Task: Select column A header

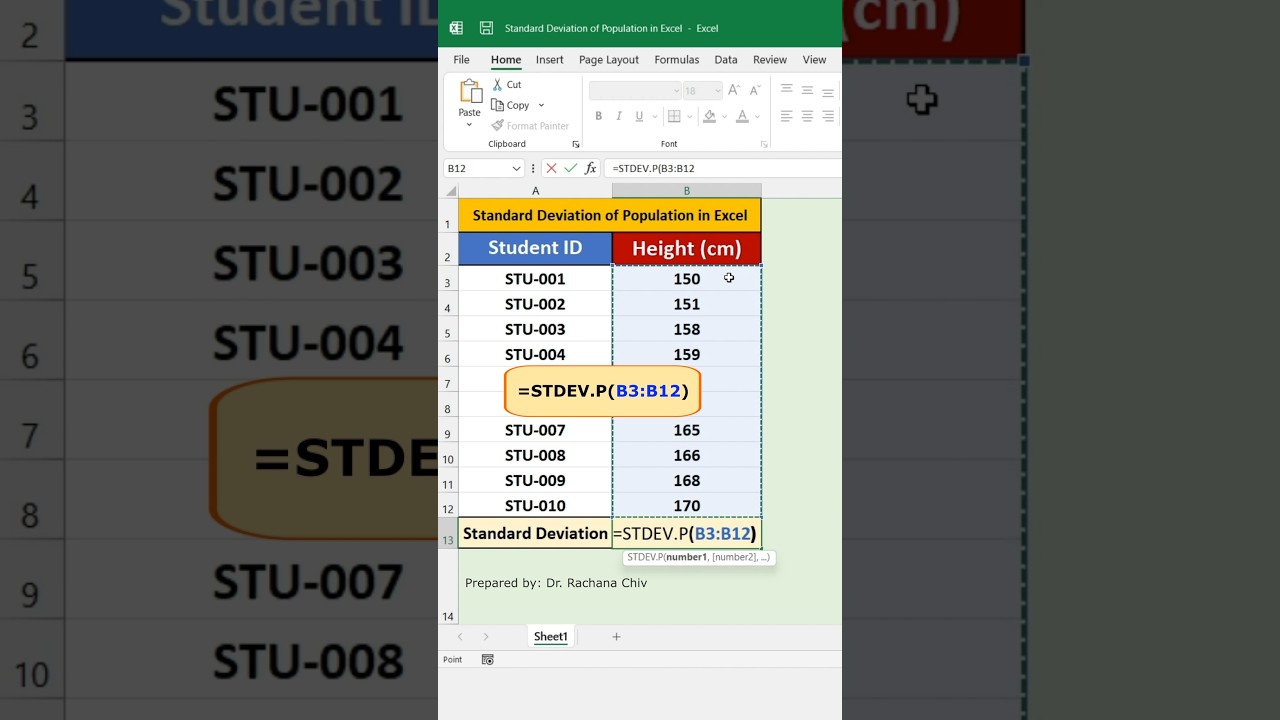Action: tap(535, 191)
